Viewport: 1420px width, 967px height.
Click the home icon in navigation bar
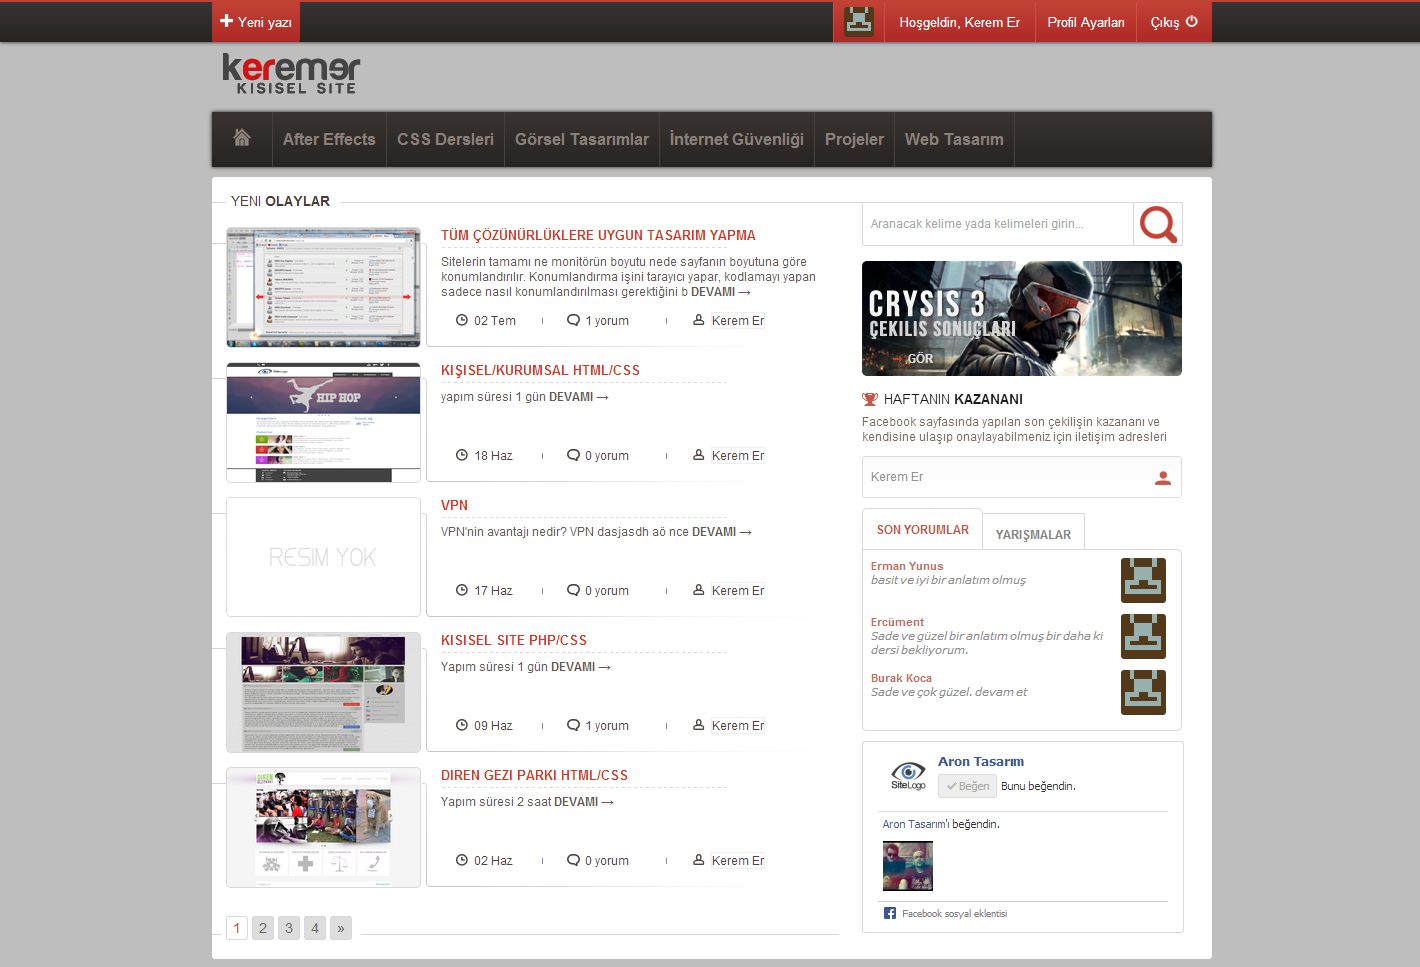pyautogui.click(x=242, y=138)
